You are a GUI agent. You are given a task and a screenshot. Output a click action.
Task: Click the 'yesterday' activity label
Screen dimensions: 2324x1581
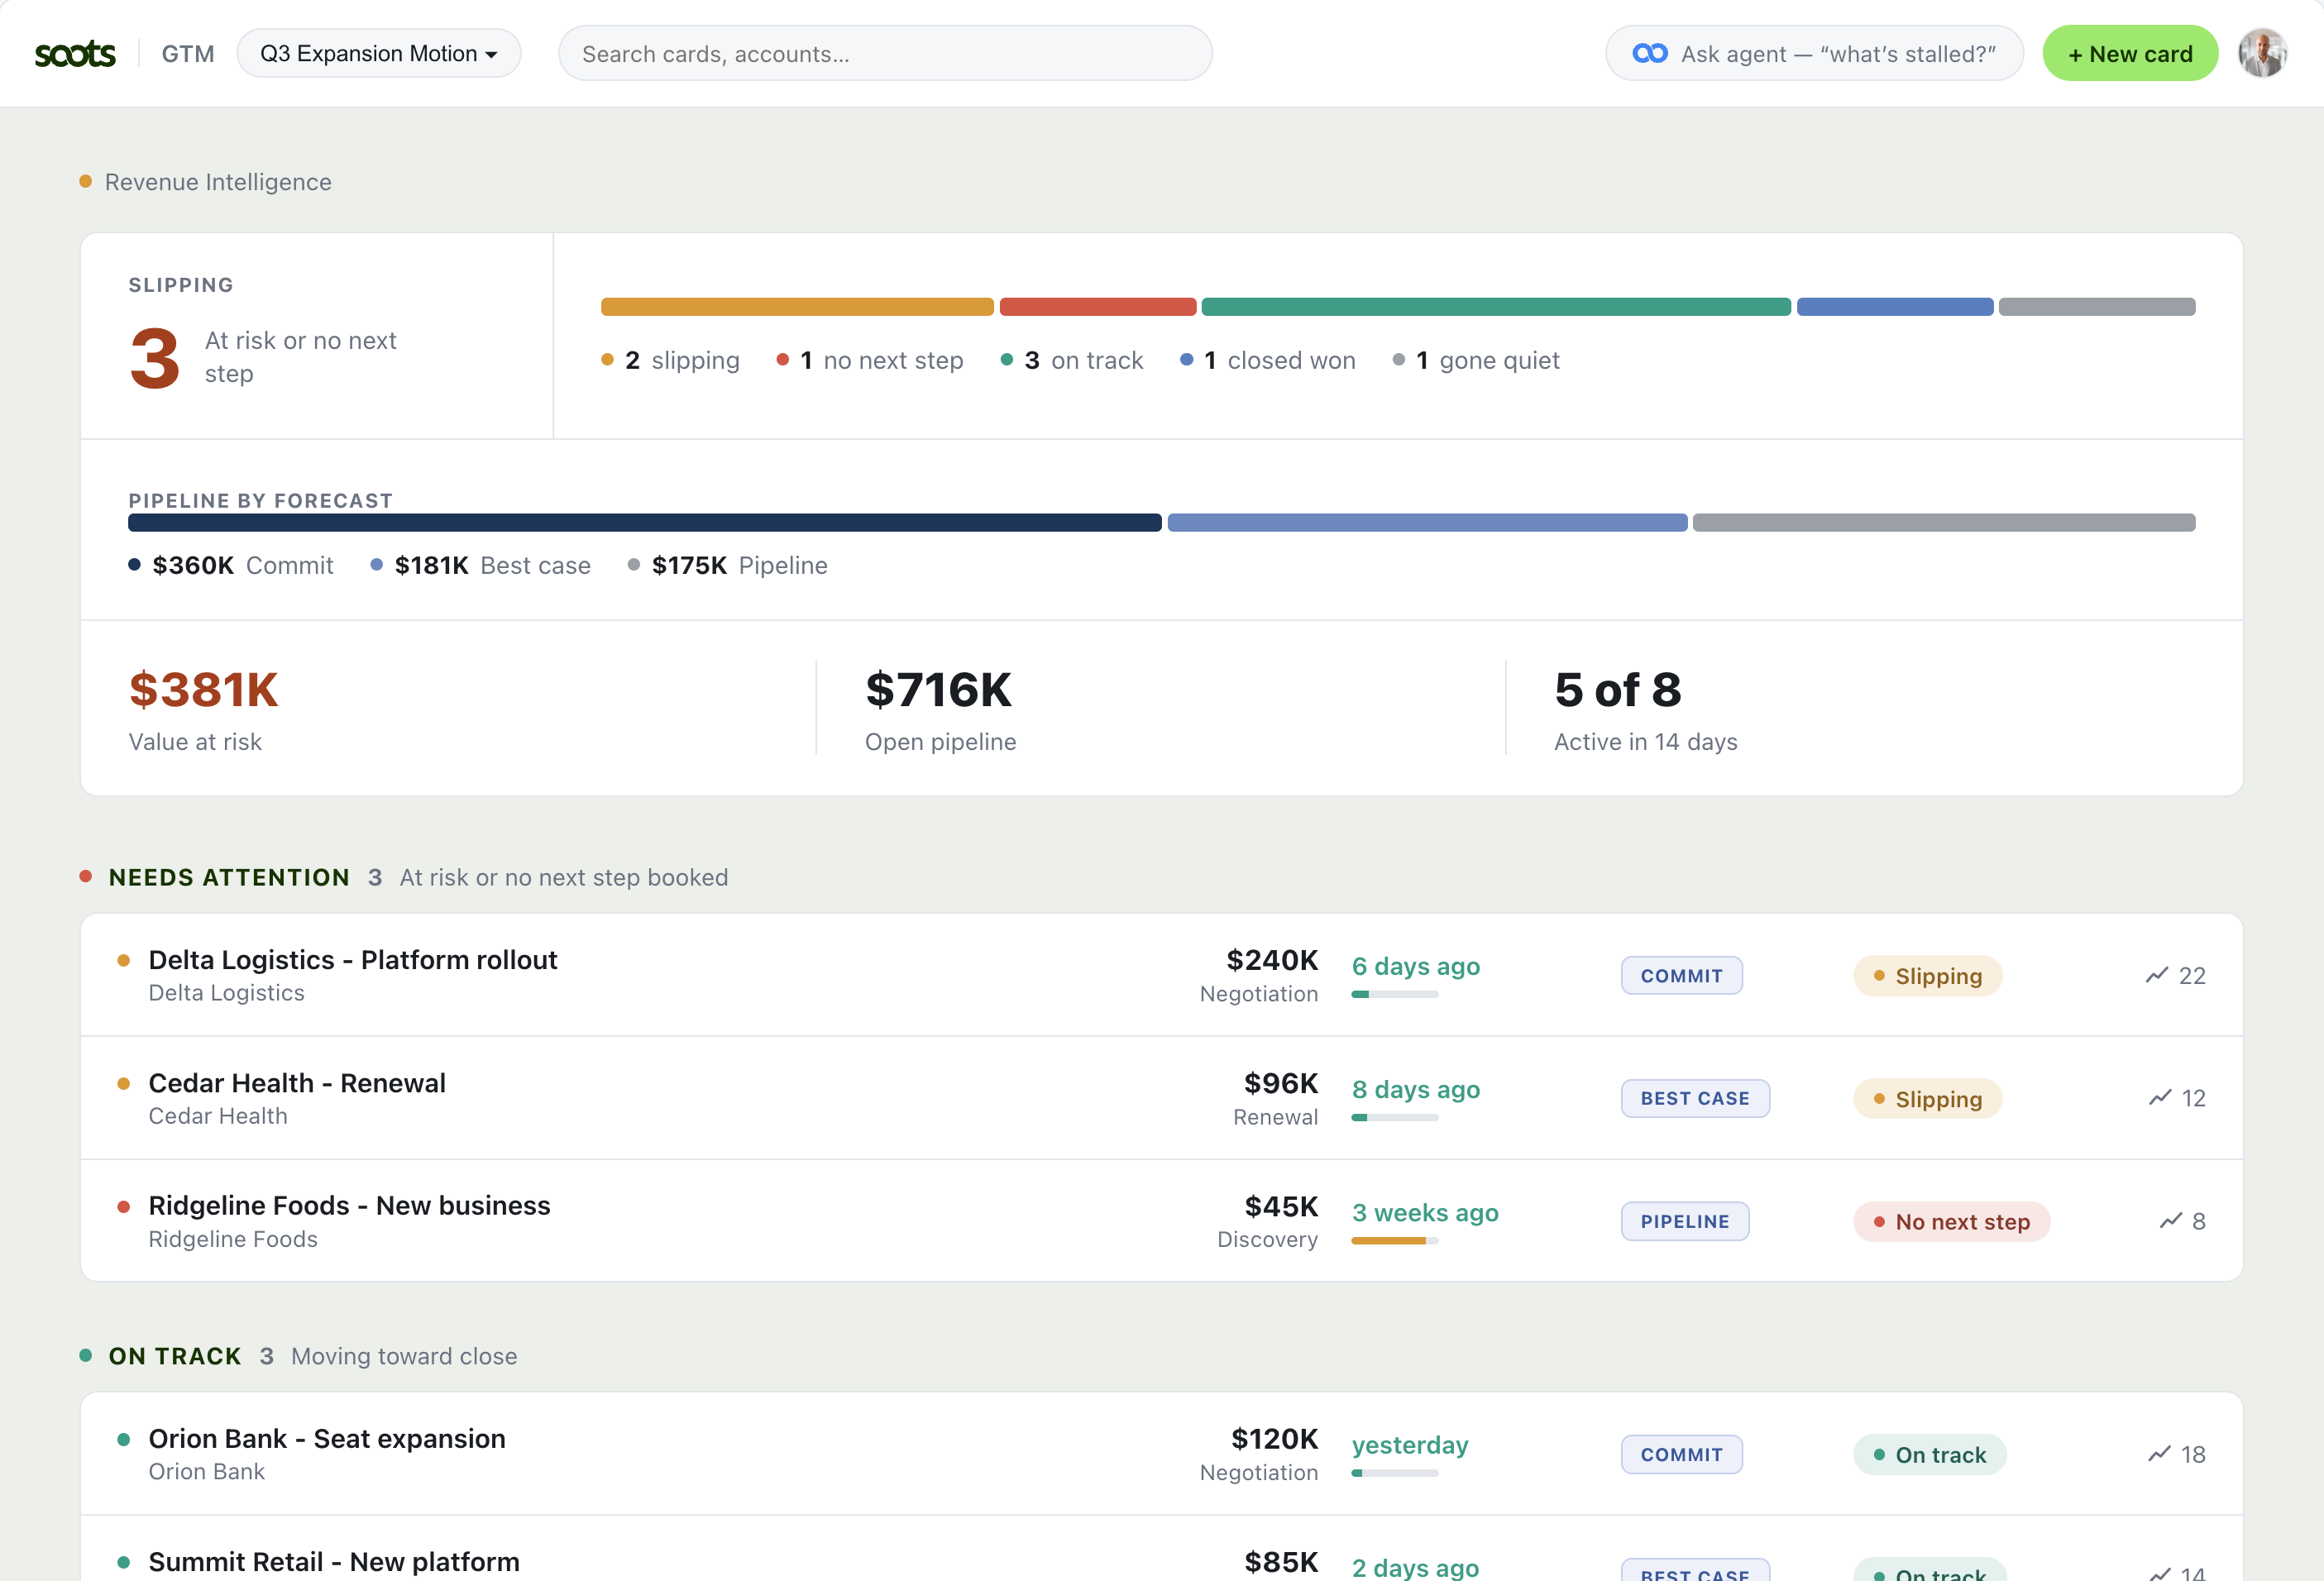click(x=1410, y=1446)
